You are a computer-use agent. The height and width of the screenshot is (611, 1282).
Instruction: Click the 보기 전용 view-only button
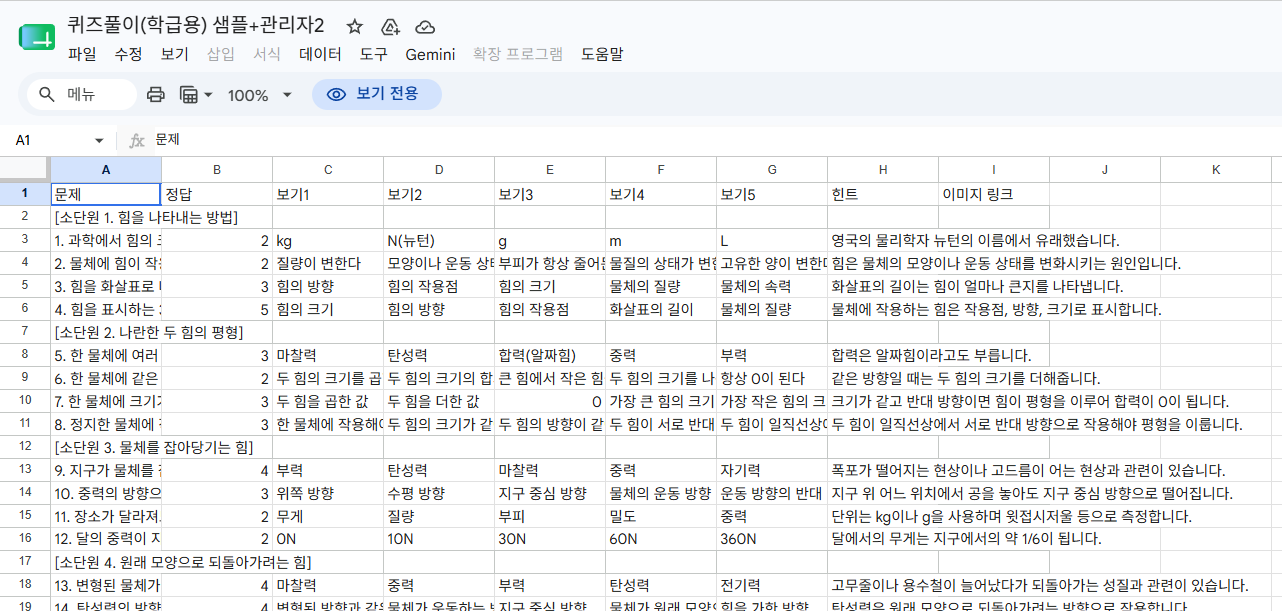pos(376,95)
